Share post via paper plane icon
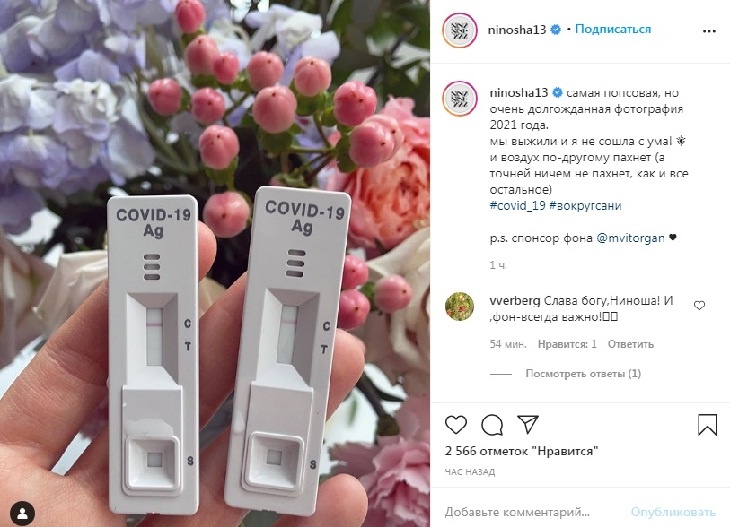 [x=528, y=424]
